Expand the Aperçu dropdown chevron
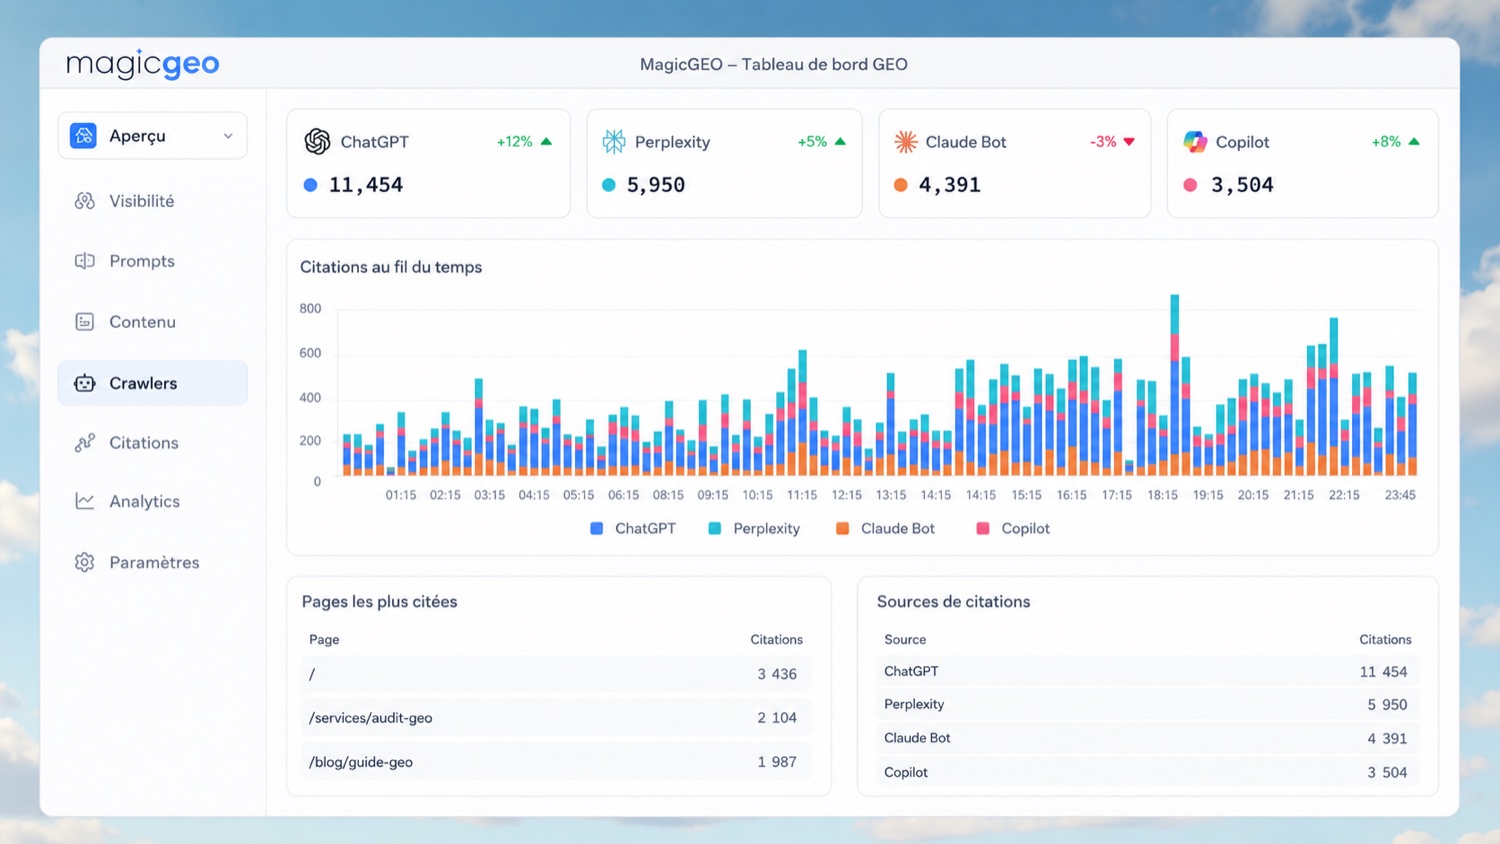Screen dimensions: 1500x844 pyautogui.click(x=228, y=136)
